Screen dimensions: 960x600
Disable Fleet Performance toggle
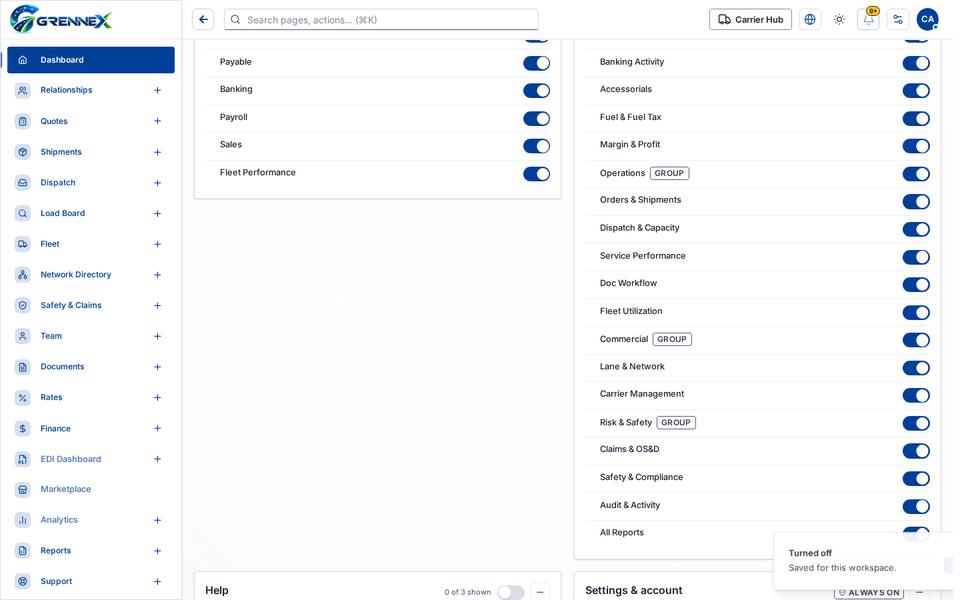click(536, 174)
